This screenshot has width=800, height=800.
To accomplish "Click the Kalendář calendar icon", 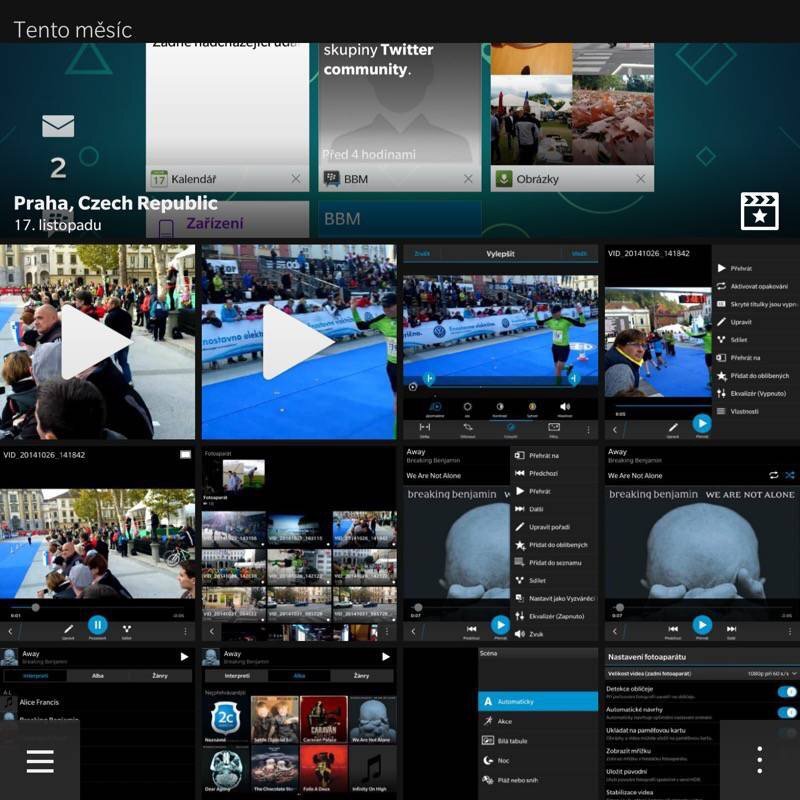I will coord(159,179).
